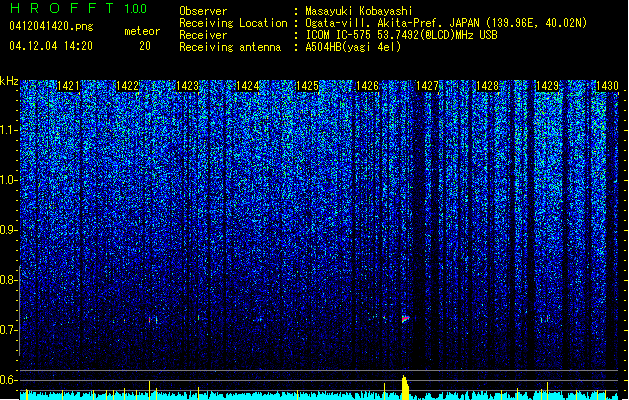Screen dimensions: 629x400
Task: Click the Receiving Location label
Action: click(x=233, y=23)
